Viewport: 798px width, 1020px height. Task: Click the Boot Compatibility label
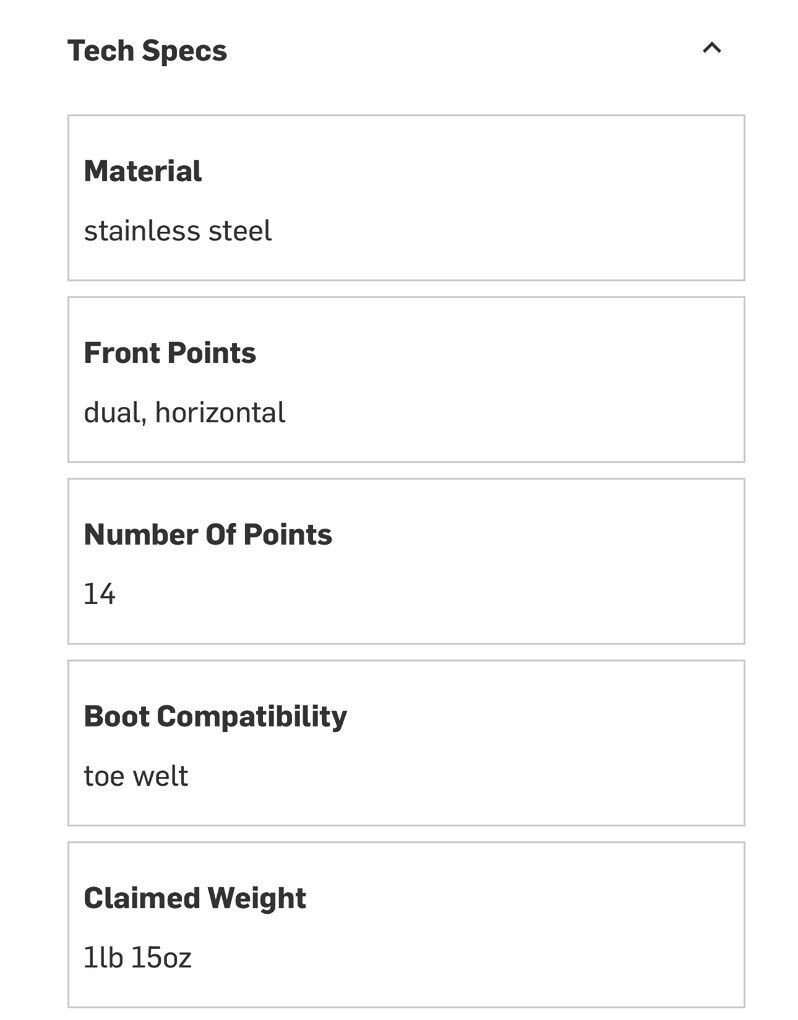(215, 716)
